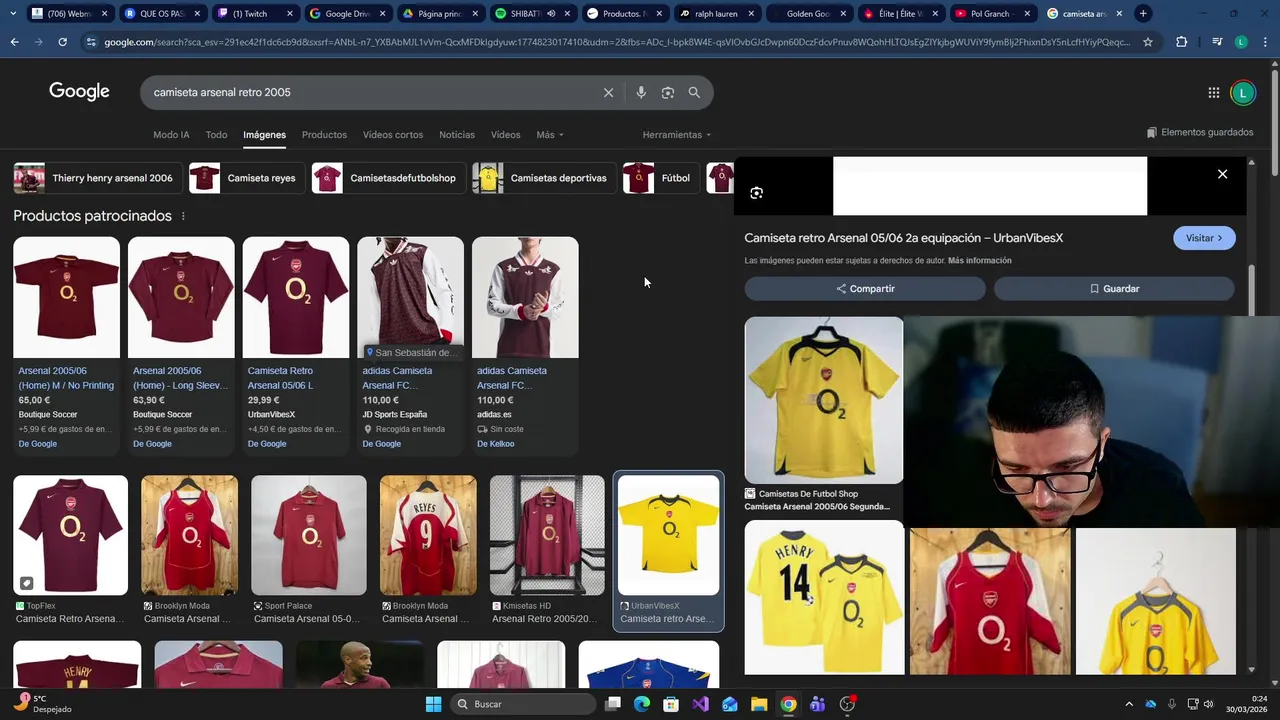Select Camisetas deportivas suggestion chip
This screenshot has width=1280, height=720.
[x=544, y=178]
